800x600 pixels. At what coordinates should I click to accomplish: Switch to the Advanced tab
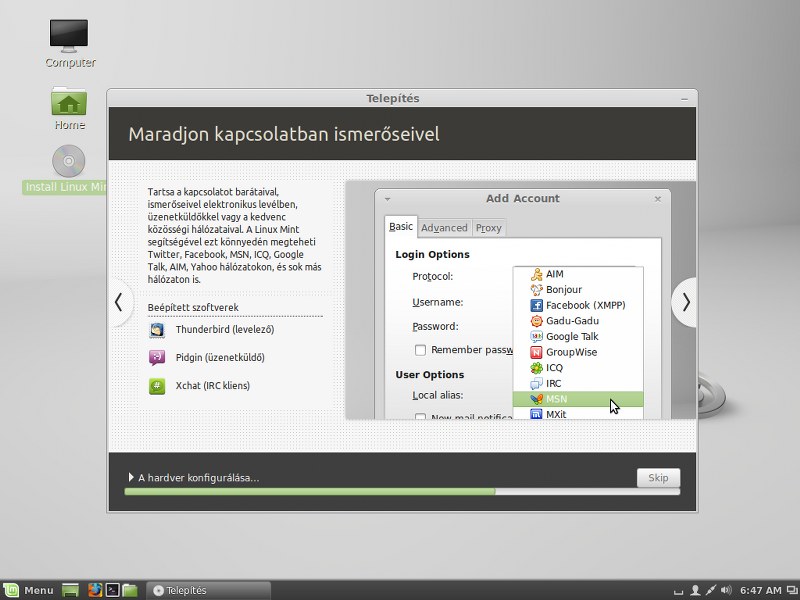click(444, 228)
